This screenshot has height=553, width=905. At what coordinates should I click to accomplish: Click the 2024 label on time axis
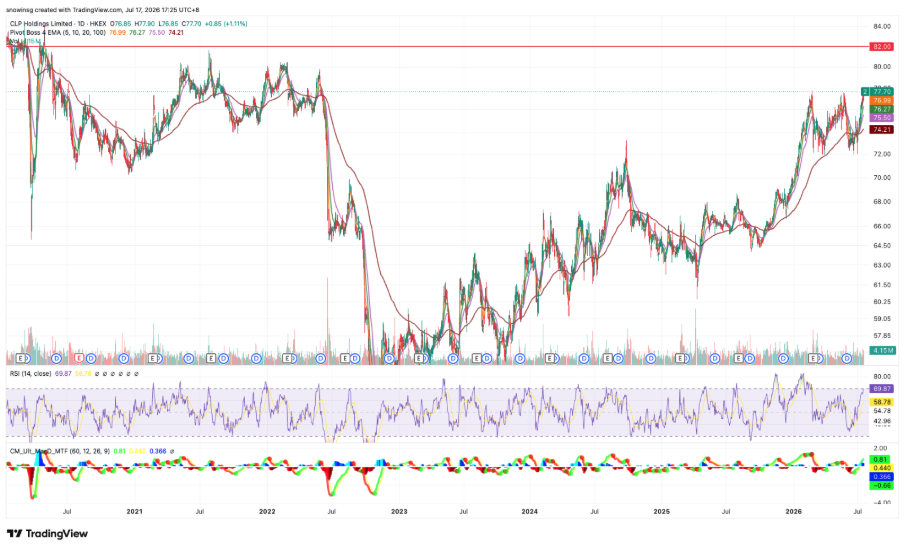(x=529, y=511)
